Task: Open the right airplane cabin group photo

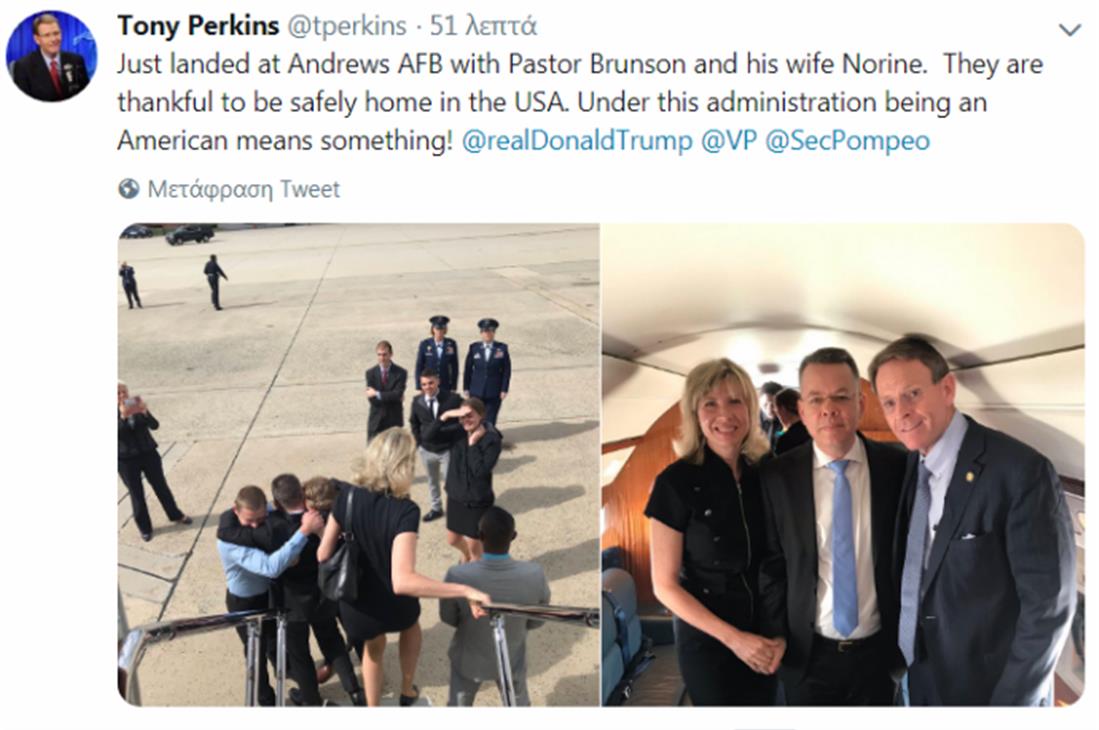Action: [842, 463]
